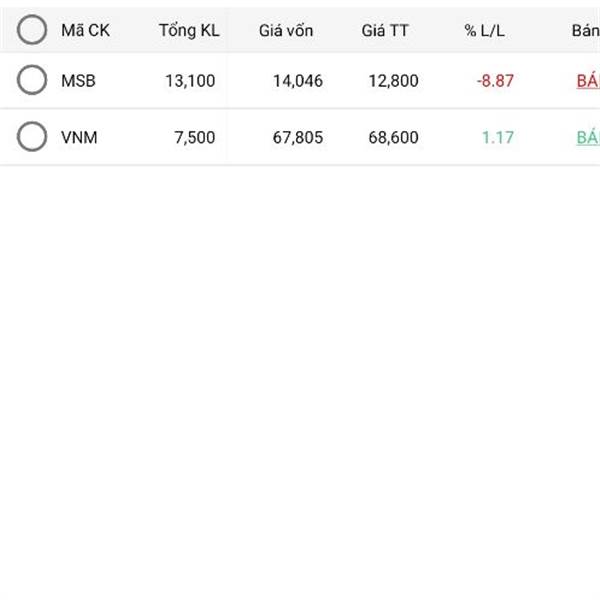
Task: Click MSB market price 12,800
Action: 393,81
